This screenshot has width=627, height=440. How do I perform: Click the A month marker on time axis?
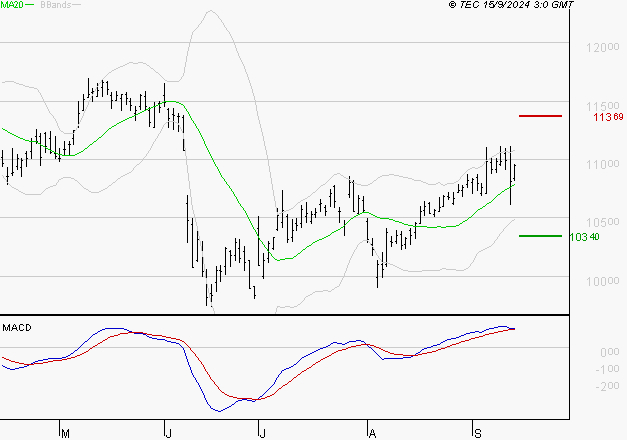tap(372, 433)
